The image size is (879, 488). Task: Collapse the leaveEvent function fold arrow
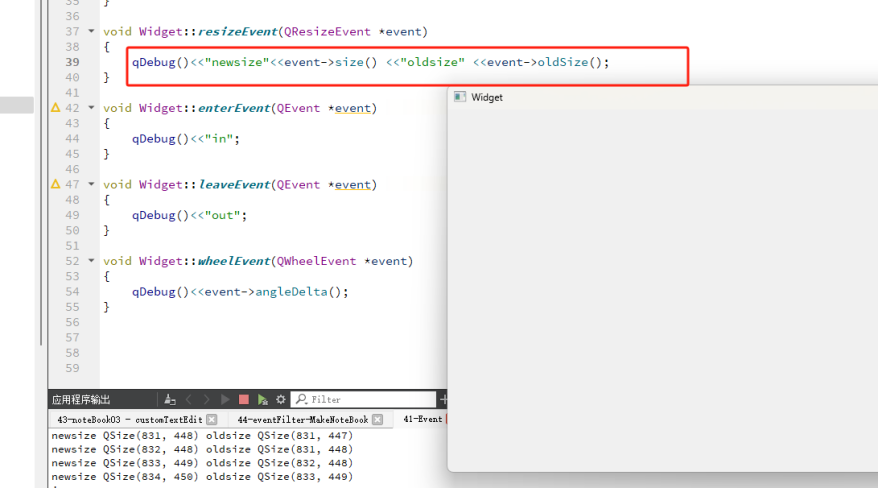(91, 184)
